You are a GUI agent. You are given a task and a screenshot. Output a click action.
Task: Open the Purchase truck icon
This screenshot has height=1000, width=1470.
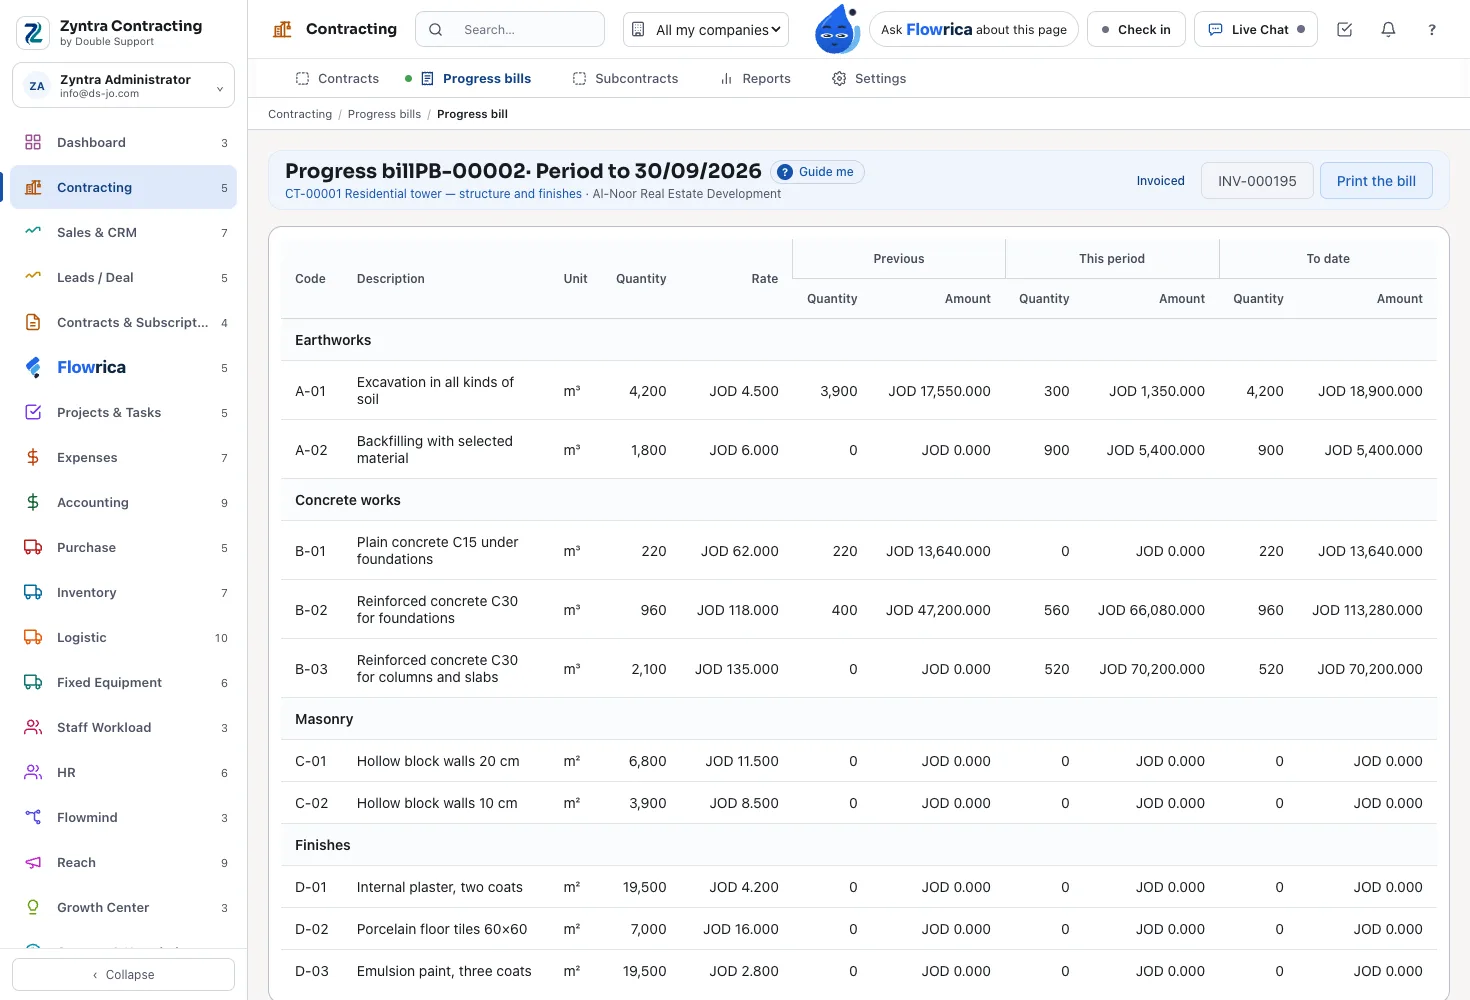tap(33, 547)
